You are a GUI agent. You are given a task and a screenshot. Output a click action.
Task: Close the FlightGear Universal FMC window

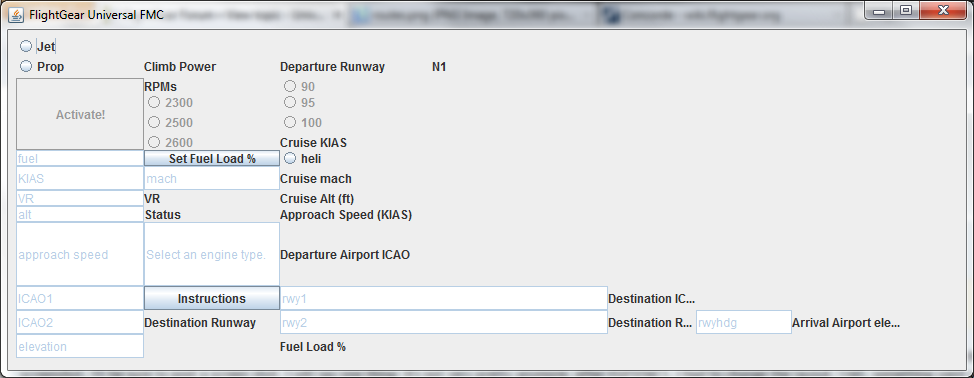943,11
